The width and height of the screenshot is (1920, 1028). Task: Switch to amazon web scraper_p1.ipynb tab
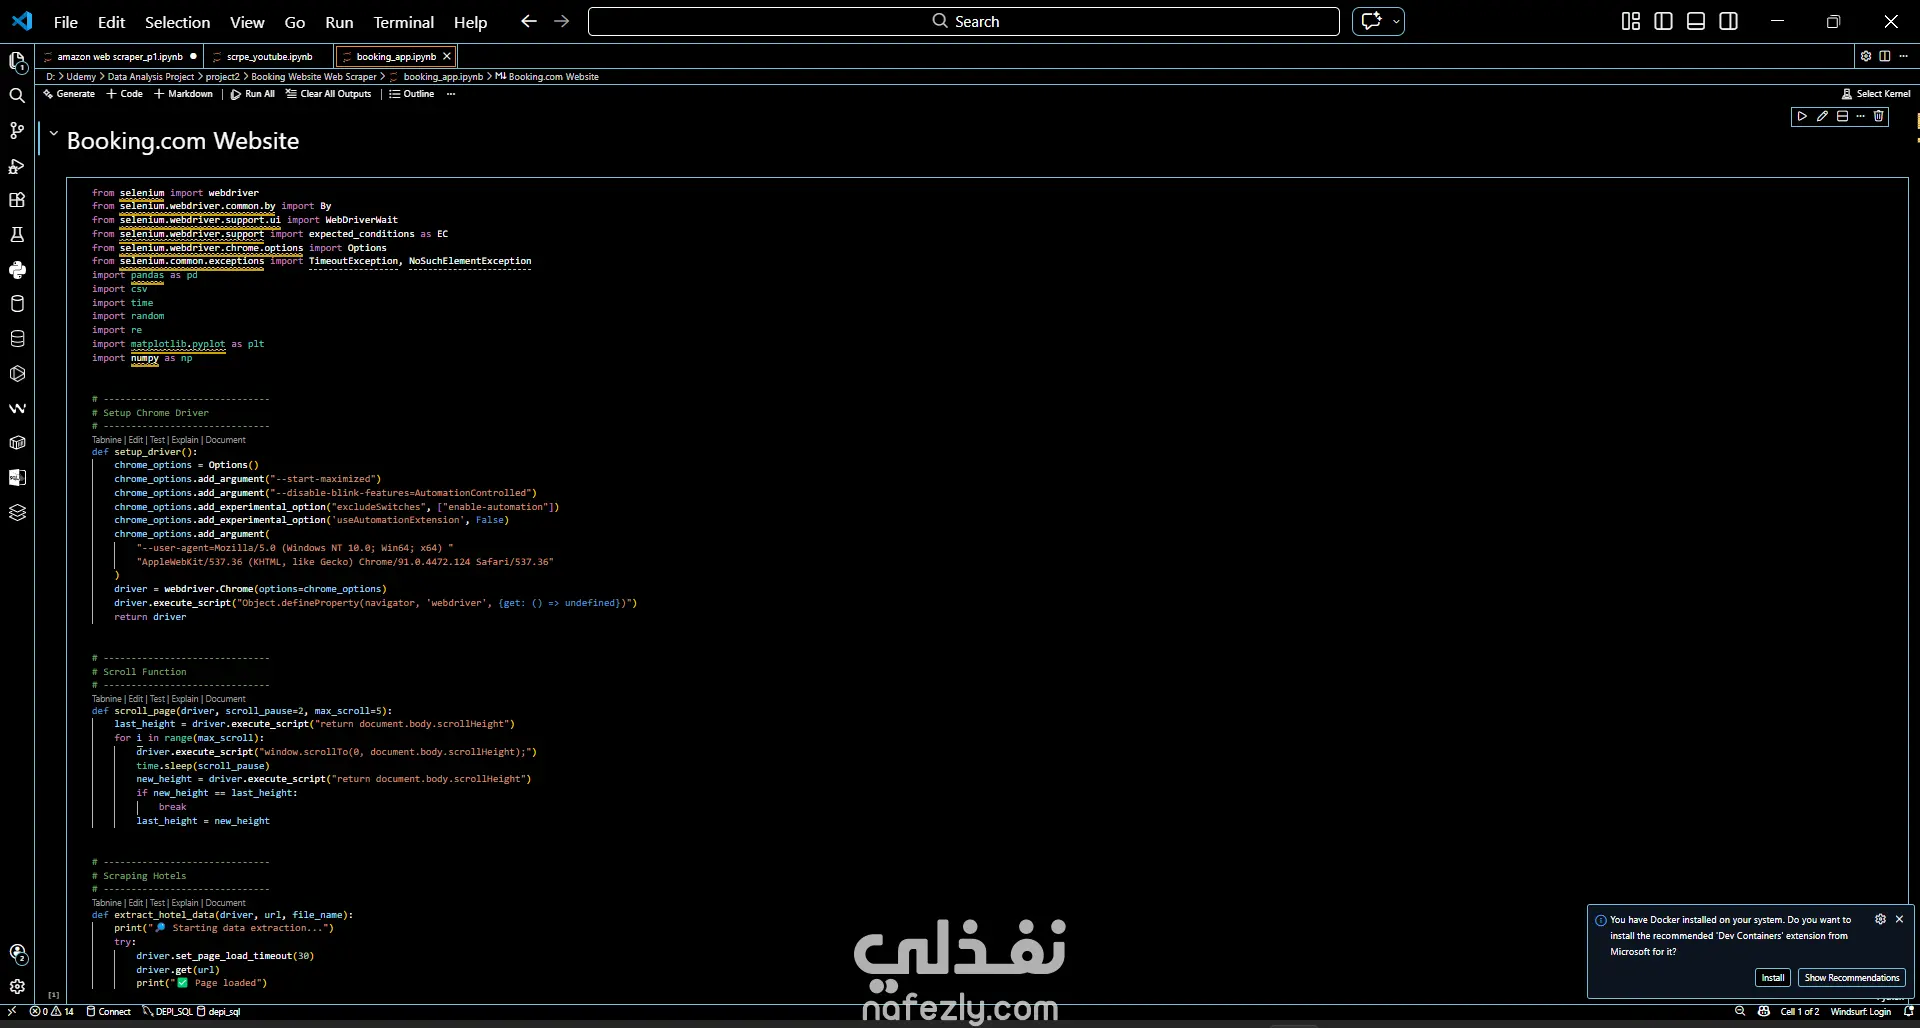point(120,57)
